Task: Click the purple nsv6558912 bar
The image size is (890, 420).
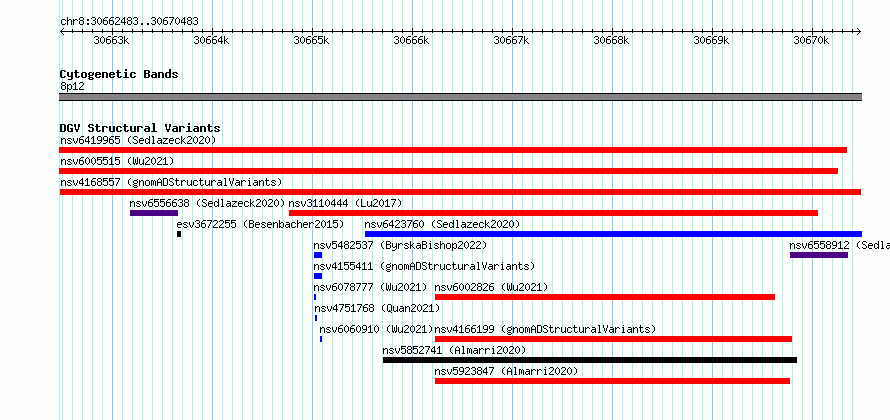Action: tap(819, 255)
